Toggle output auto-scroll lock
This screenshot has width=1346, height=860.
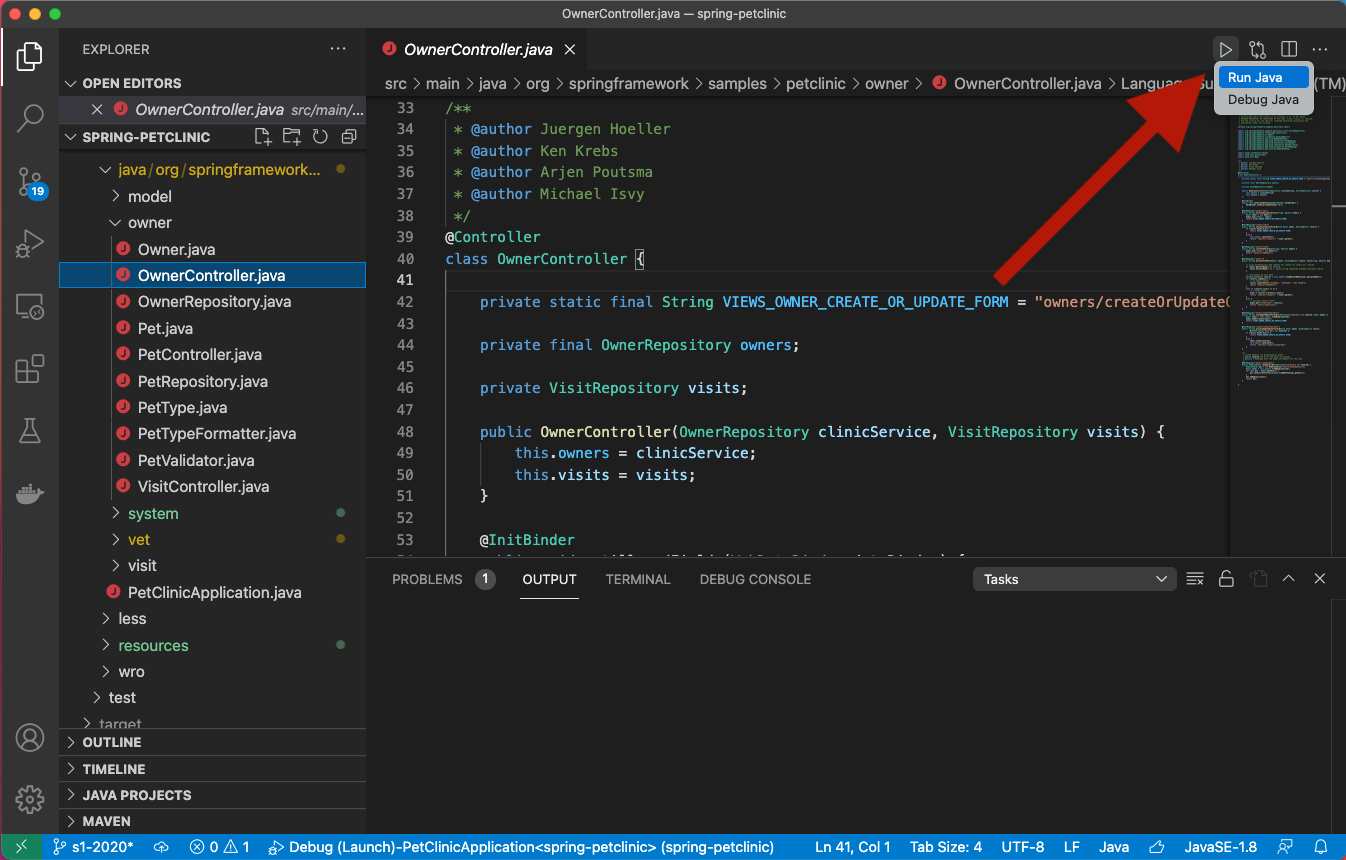[x=1226, y=579]
